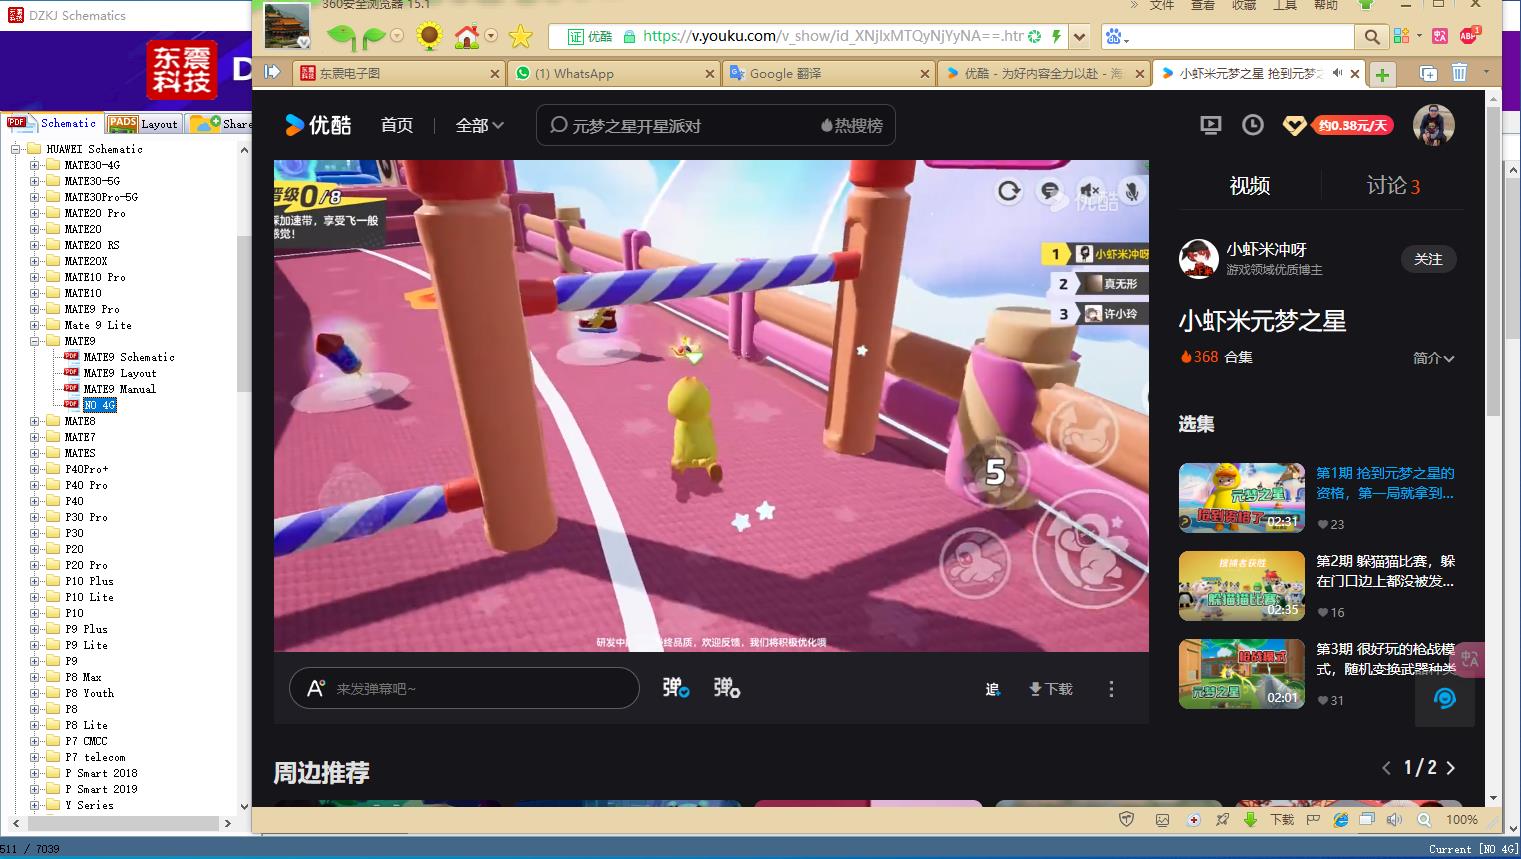Click the VIP diamond membership icon
The image size is (1521, 859).
1295,126
